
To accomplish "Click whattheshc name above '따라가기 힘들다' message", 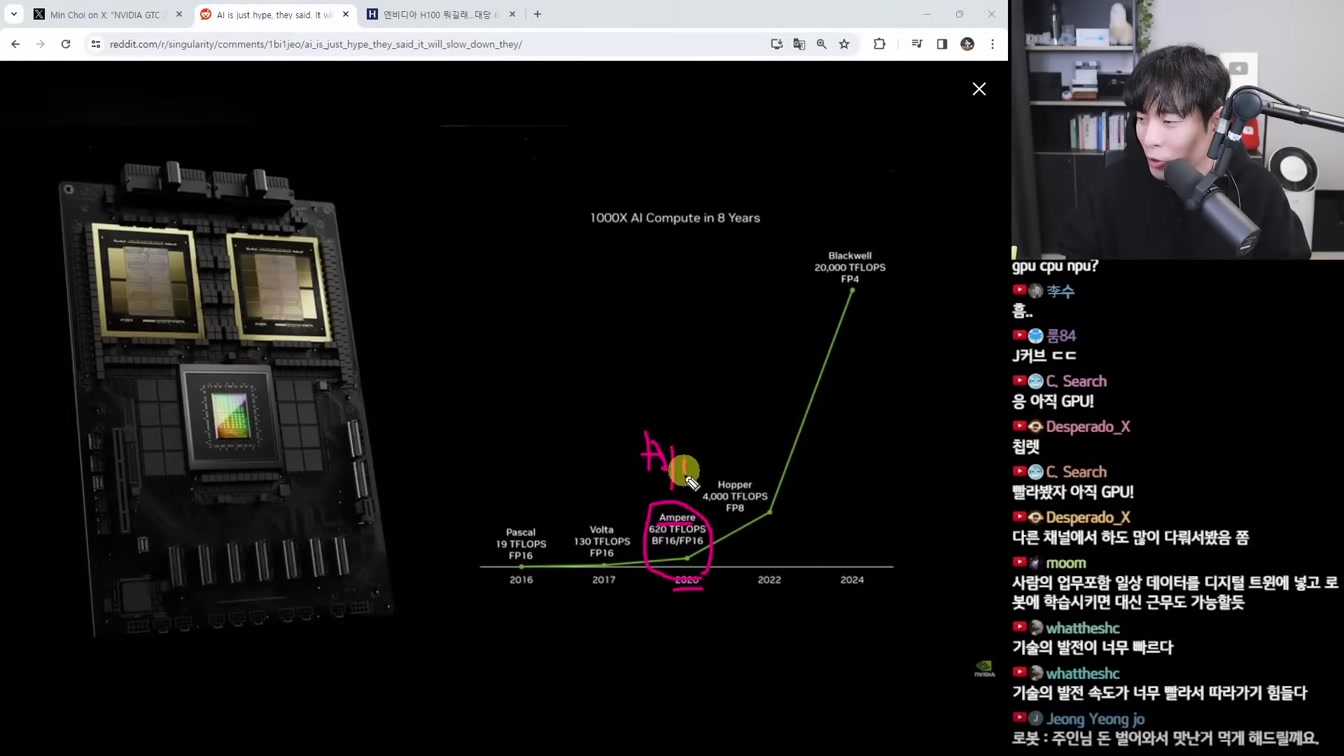I will 1083,674.
